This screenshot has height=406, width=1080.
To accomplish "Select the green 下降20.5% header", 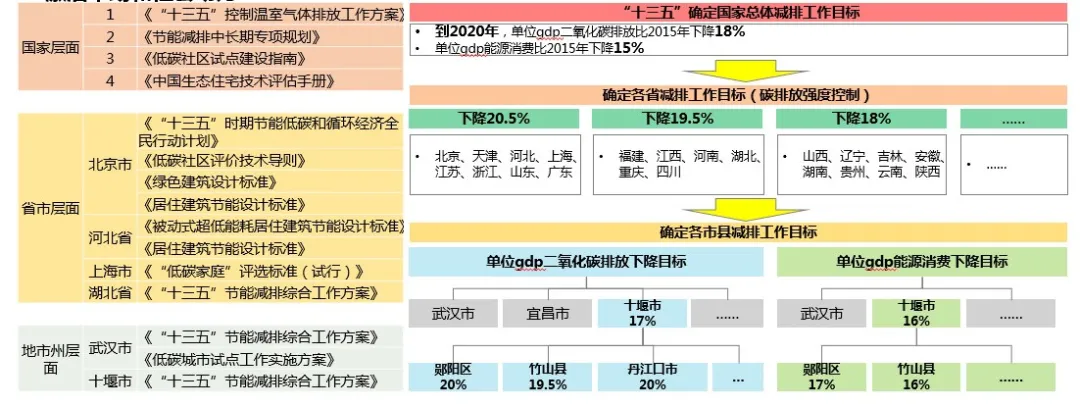I will 492,119.
